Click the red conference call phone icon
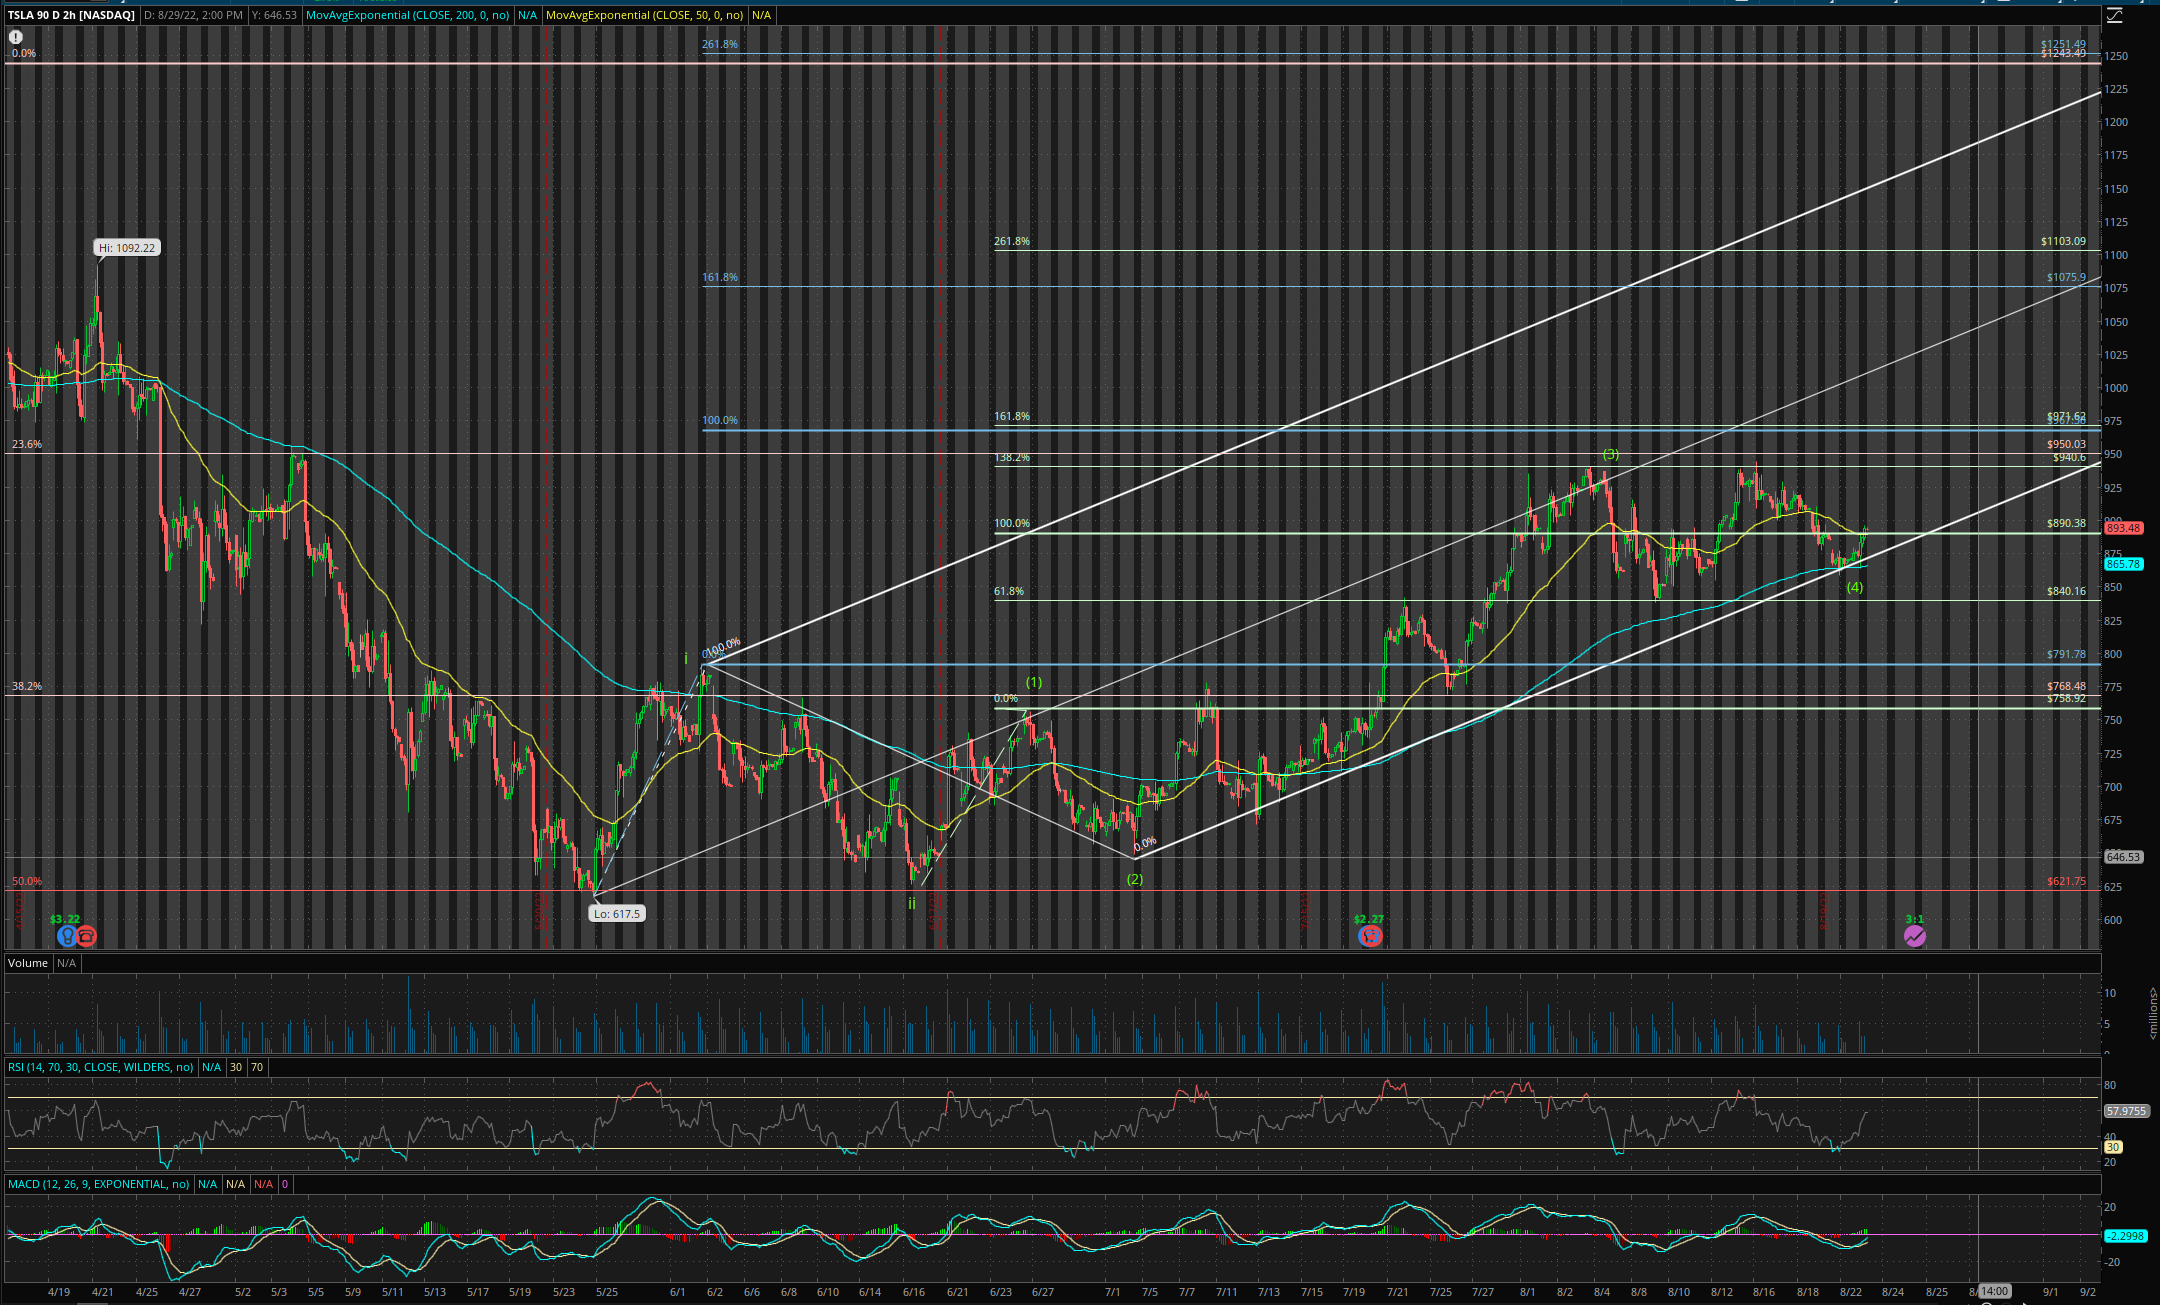 coord(86,936)
